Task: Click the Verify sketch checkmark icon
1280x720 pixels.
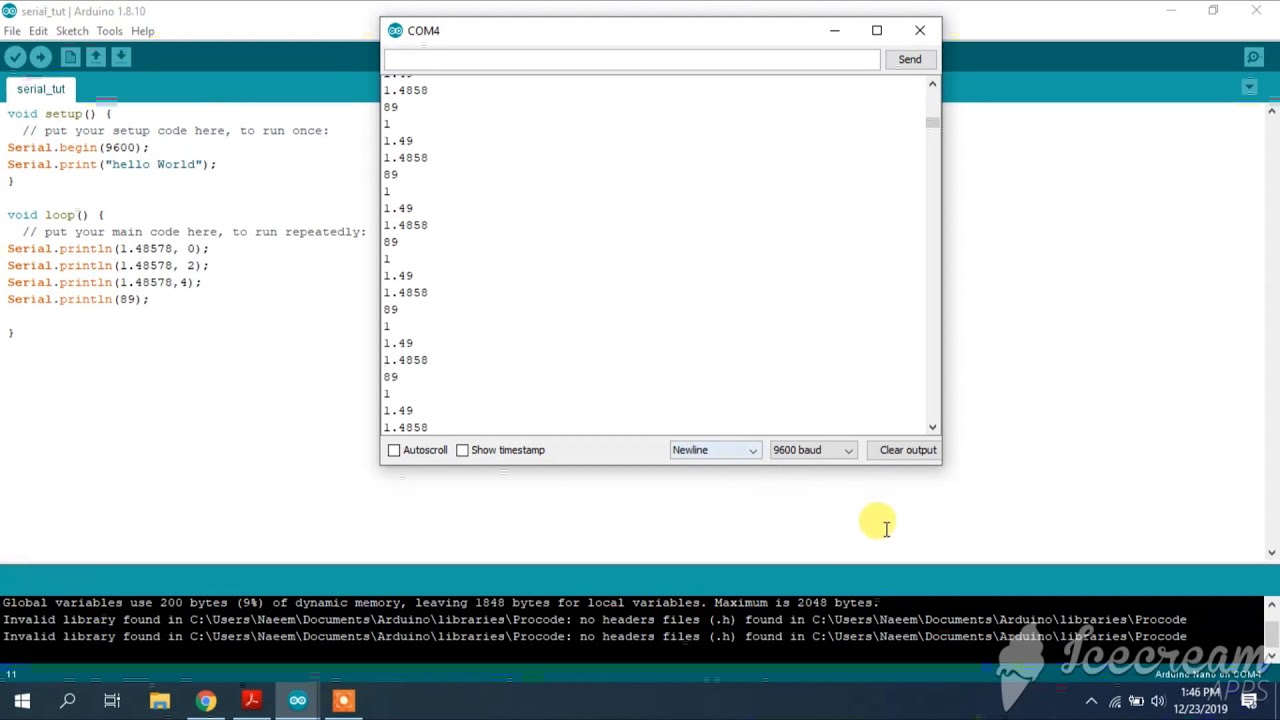Action: pyautogui.click(x=15, y=58)
